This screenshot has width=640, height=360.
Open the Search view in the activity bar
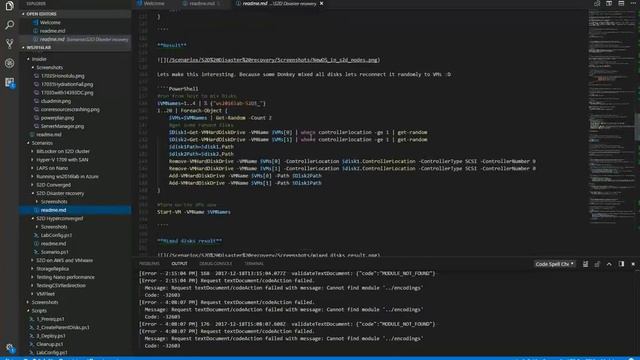[9, 25]
